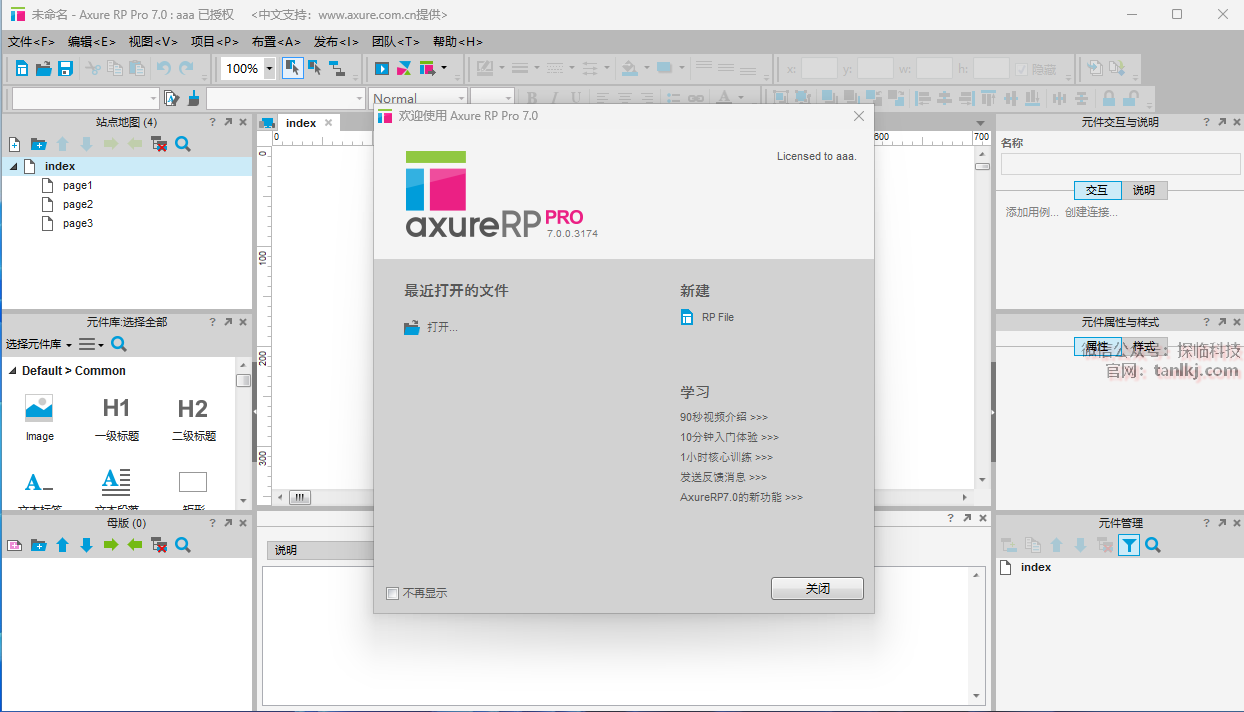Search the widget library with magnifier icon
This screenshot has width=1244, height=712.
click(119, 345)
